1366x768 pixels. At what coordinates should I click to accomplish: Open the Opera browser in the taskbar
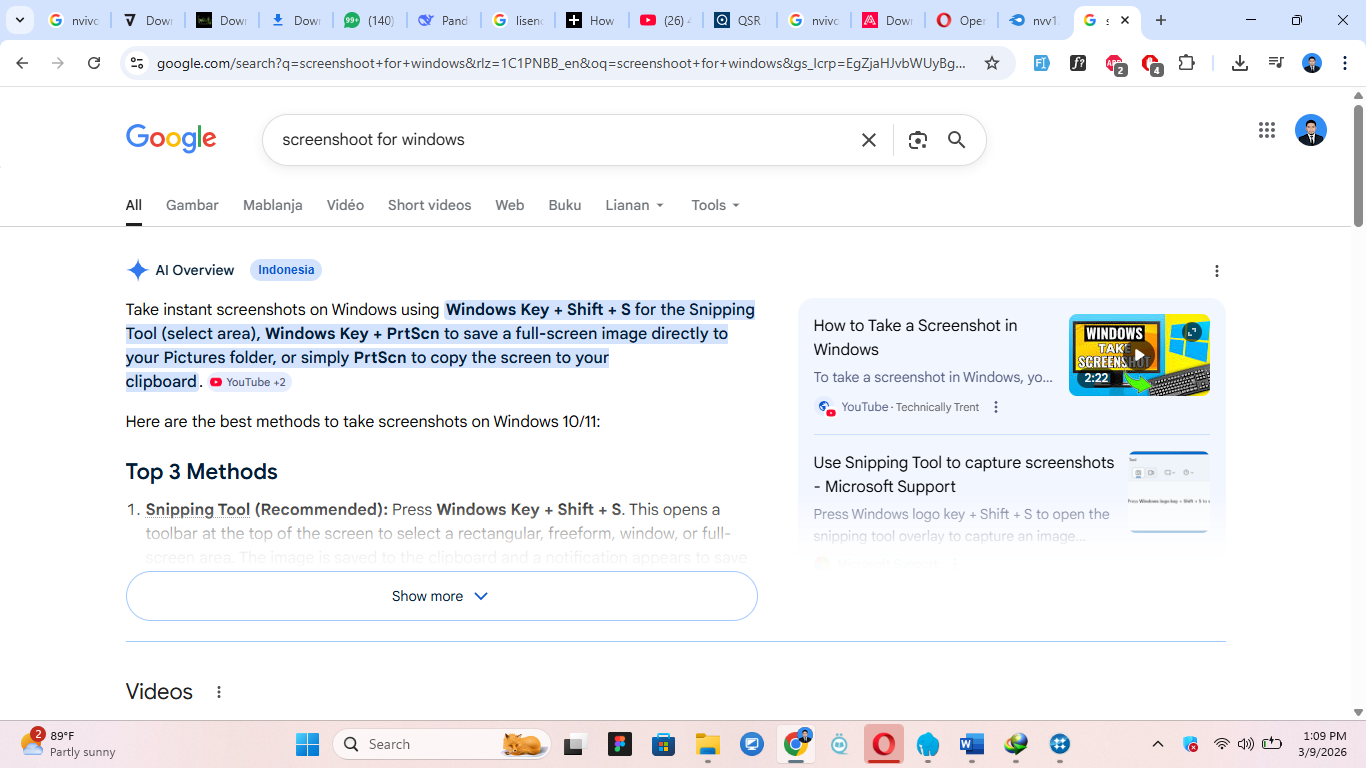point(883,744)
